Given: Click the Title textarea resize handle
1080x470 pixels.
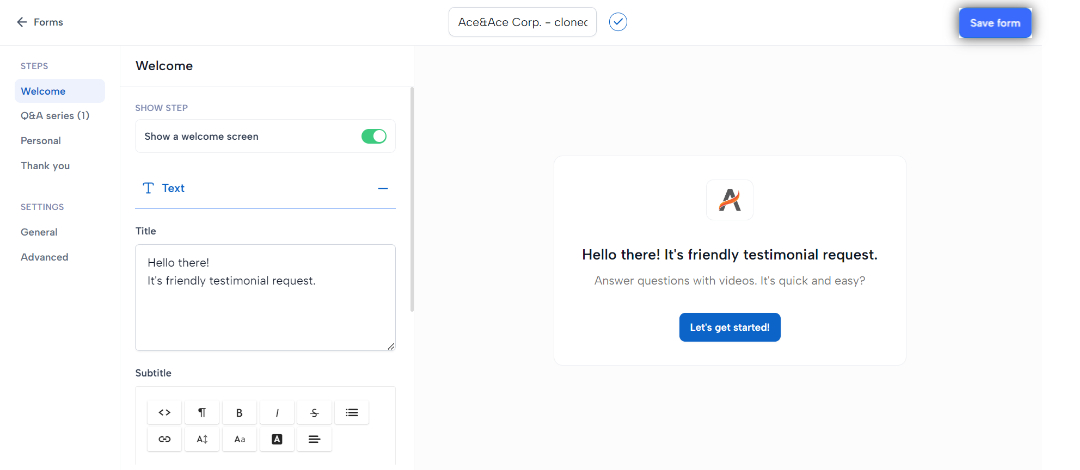Looking at the screenshot, I should tap(391, 346).
